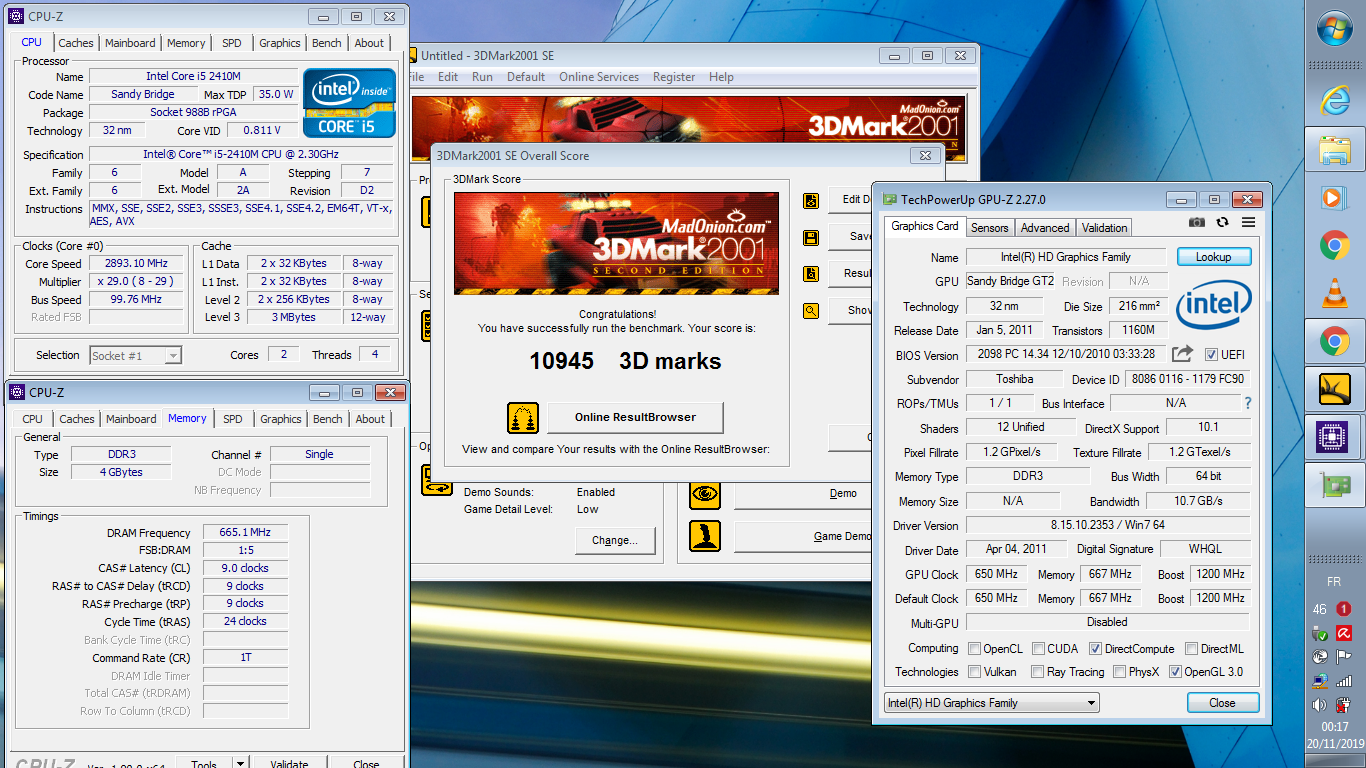The height and width of the screenshot is (768, 1366).
Task: Toggle the Vulkan checkbox
Action: click(x=975, y=672)
